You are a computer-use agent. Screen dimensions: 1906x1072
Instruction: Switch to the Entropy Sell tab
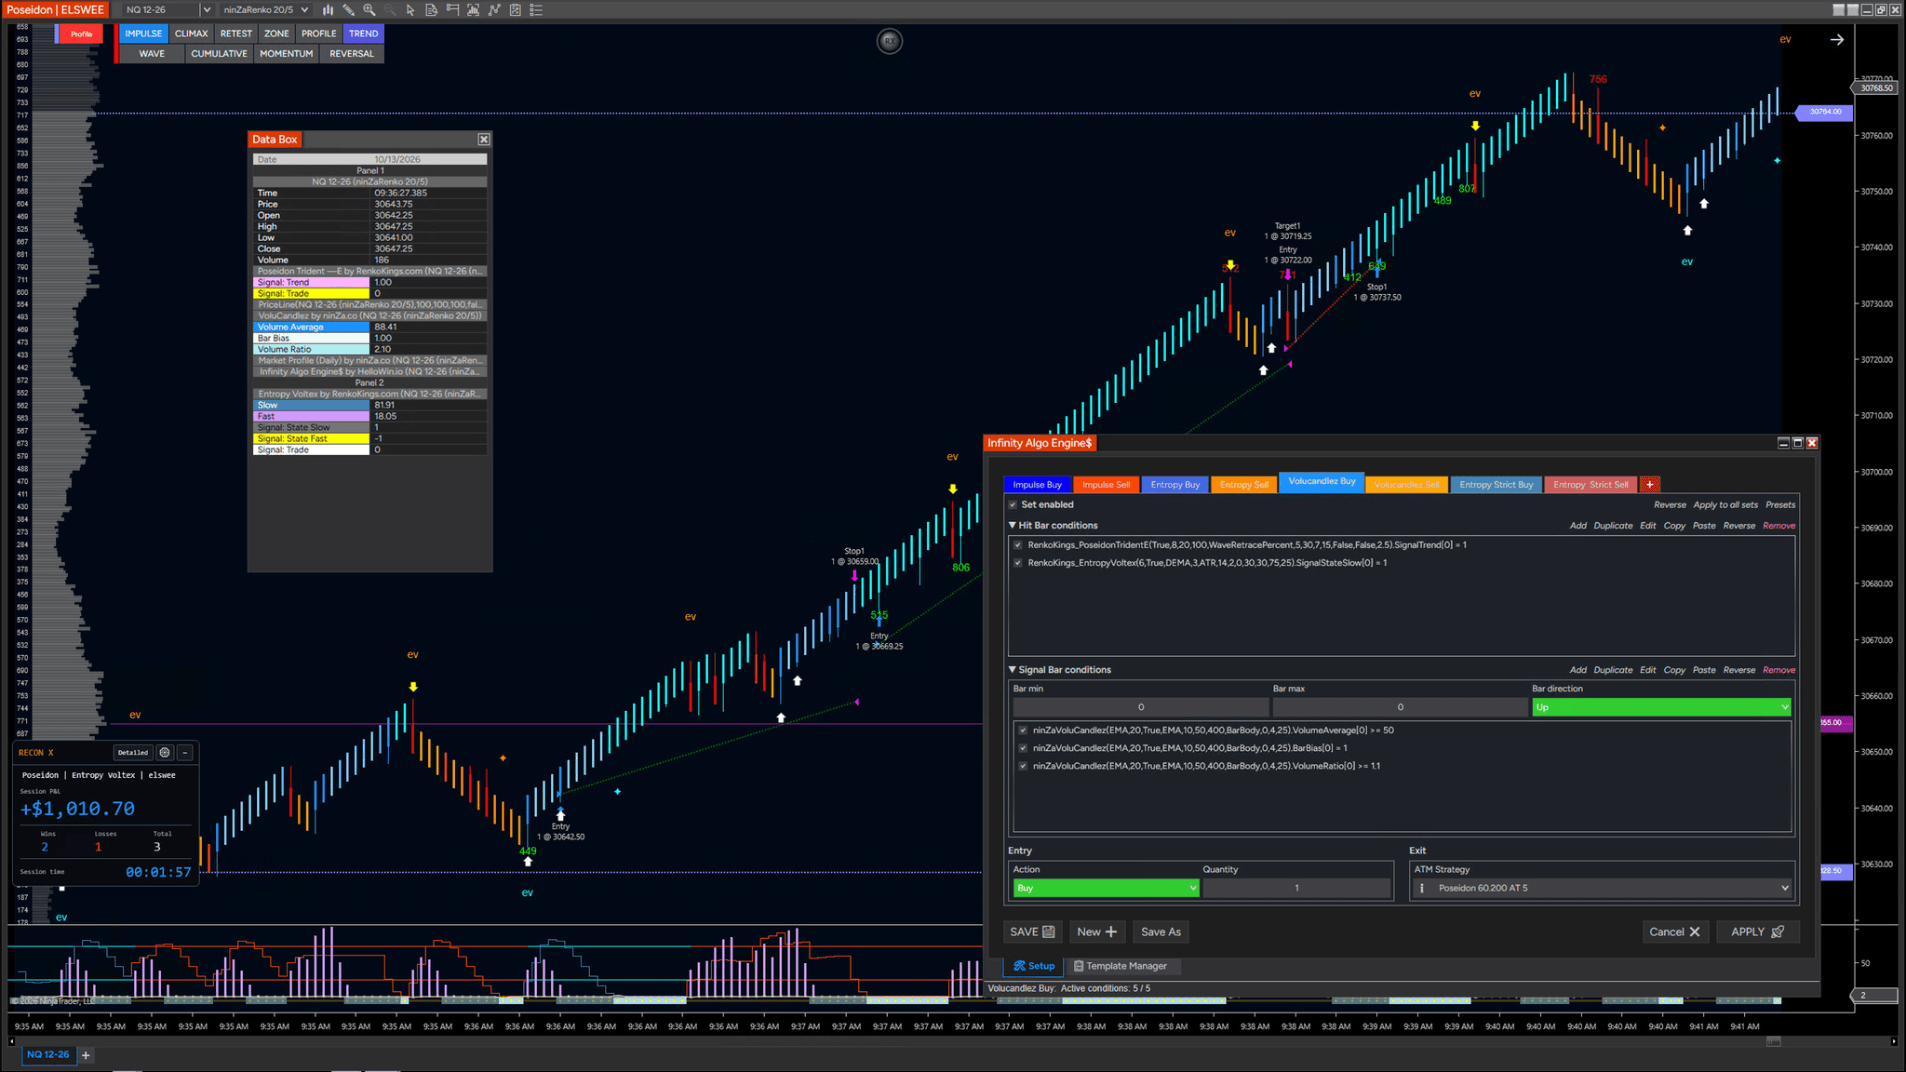pyautogui.click(x=1244, y=485)
